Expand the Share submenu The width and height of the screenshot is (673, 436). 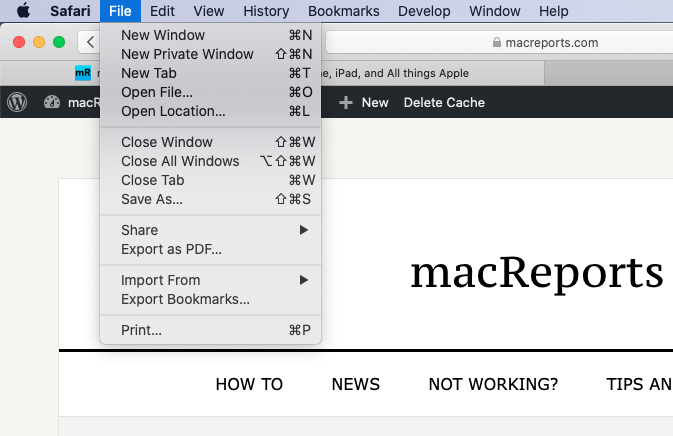coord(210,230)
